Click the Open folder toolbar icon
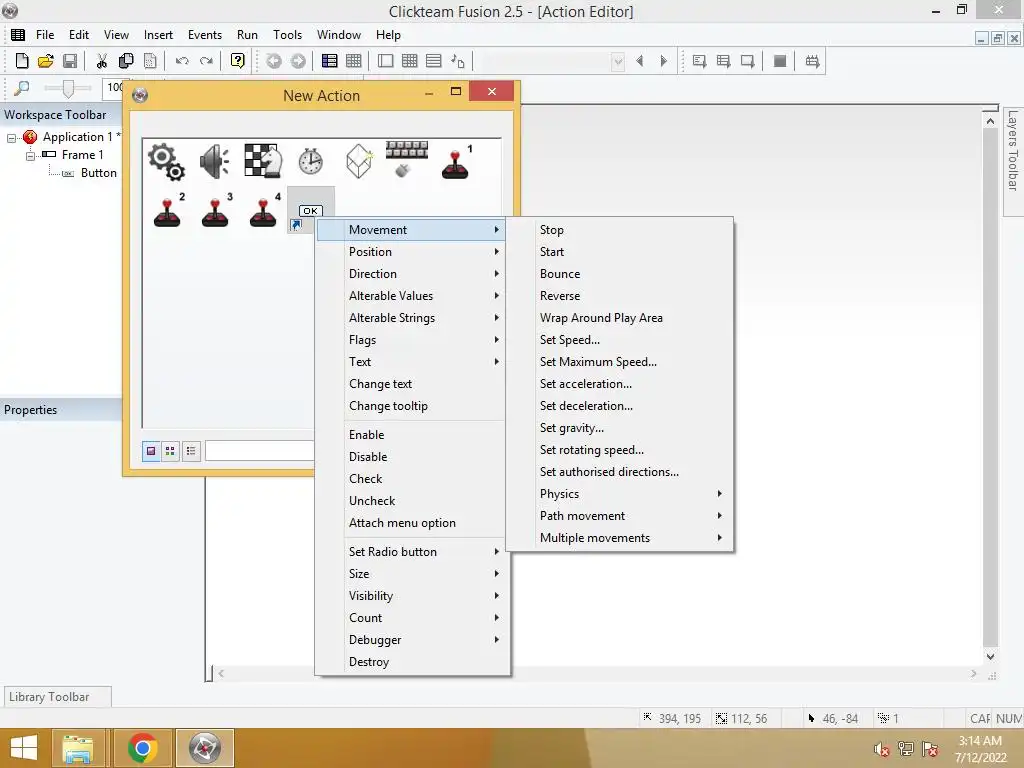The height and width of the screenshot is (768, 1024). (46, 61)
